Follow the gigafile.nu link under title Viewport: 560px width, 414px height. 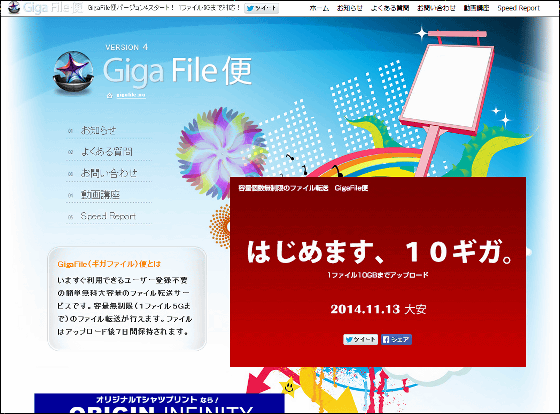coord(131,95)
